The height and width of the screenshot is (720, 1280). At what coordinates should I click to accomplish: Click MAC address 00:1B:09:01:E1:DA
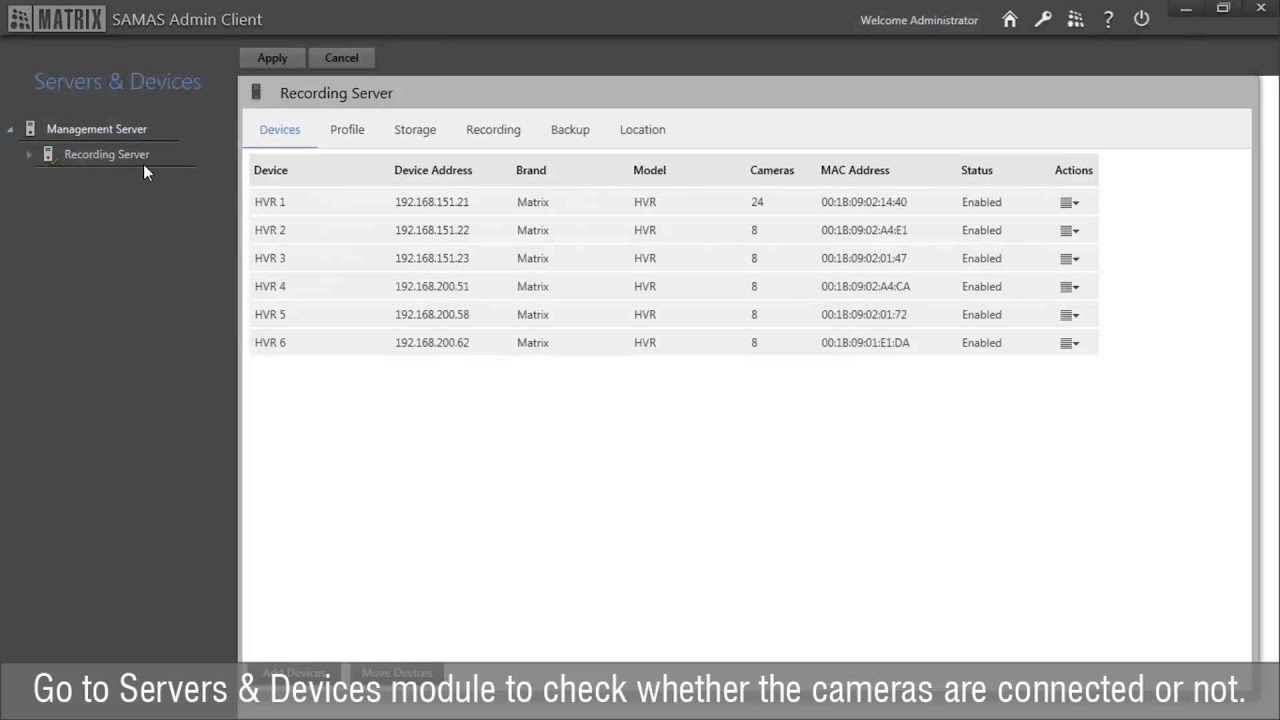[x=866, y=342]
